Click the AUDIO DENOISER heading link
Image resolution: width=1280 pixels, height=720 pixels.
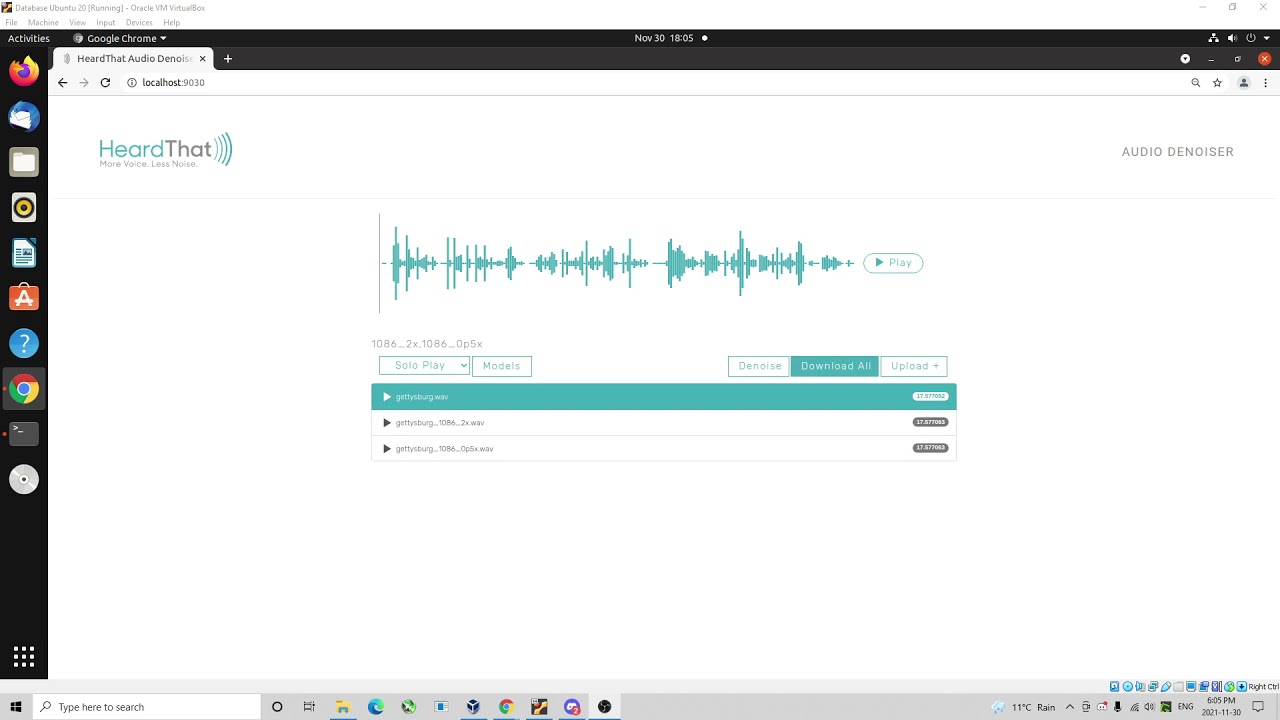coord(1177,152)
